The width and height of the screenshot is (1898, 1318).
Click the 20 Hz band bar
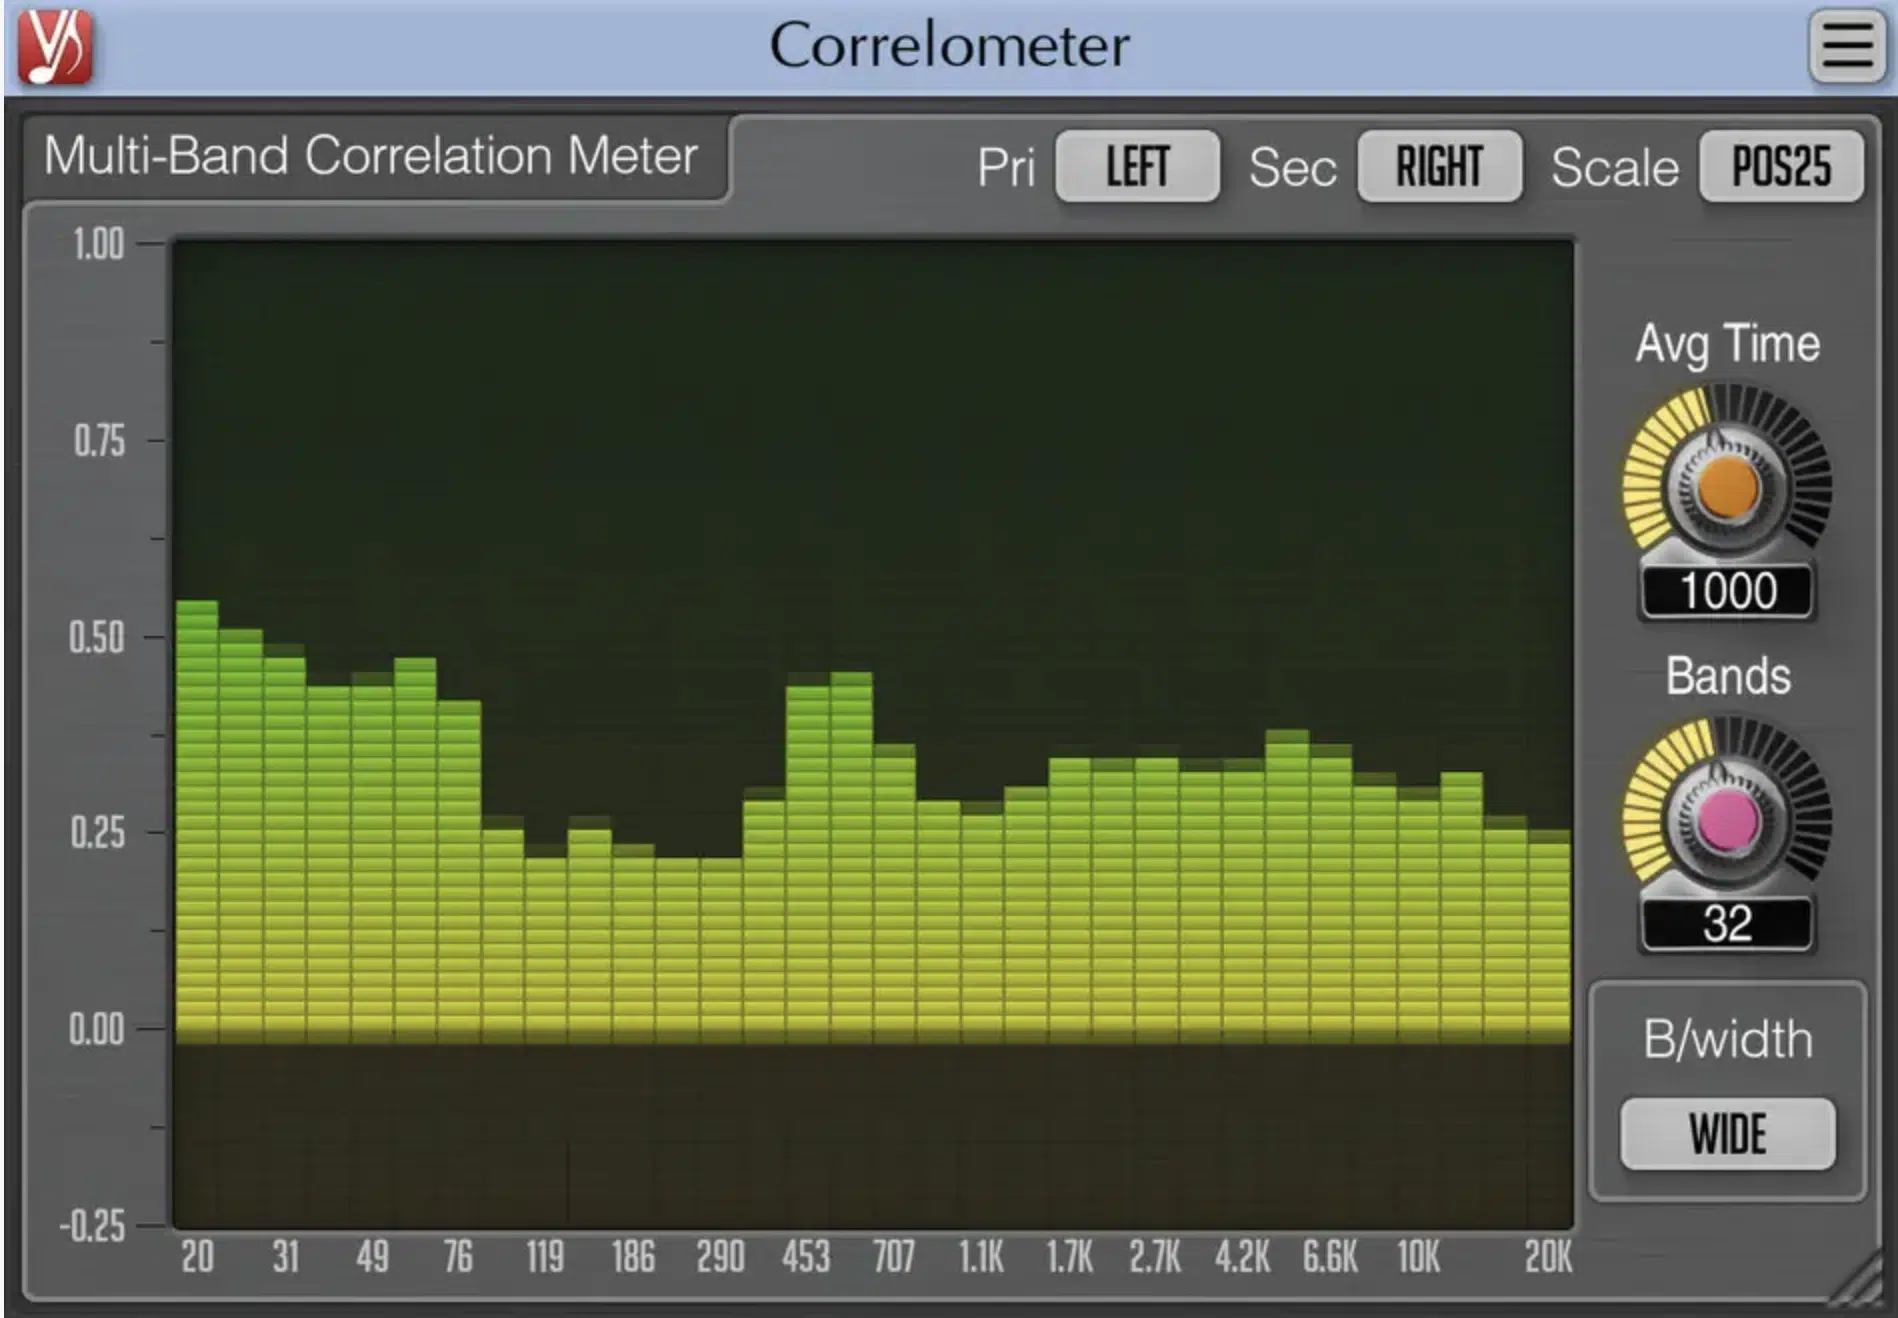(x=197, y=821)
